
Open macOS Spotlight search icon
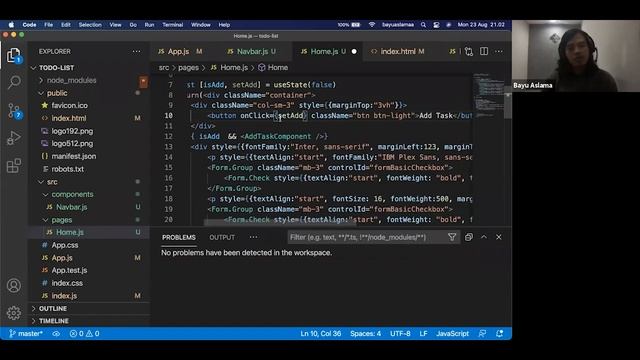click(x=423, y=25)
